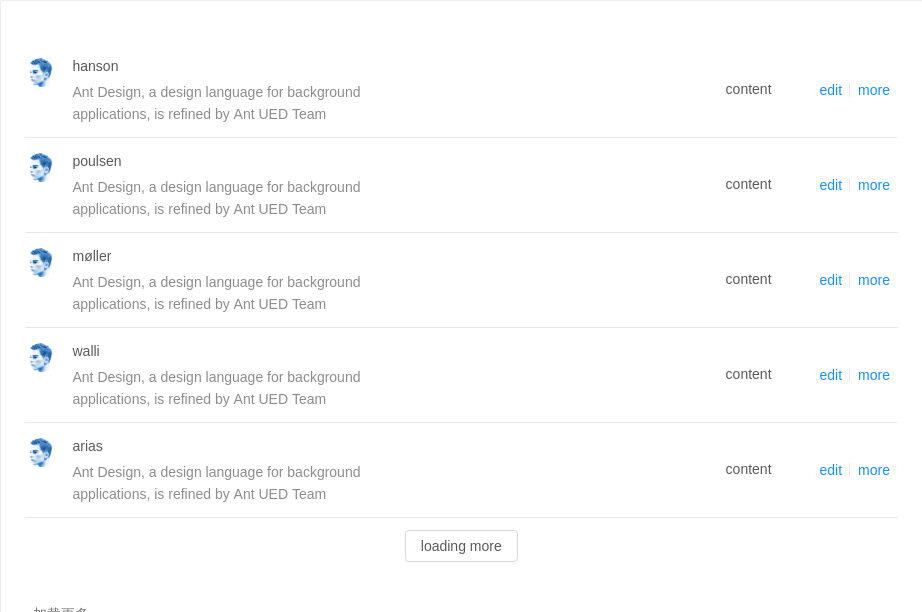Screen dimensions: 922x612
Task: Open the walli name title
Action: (86, 351)
